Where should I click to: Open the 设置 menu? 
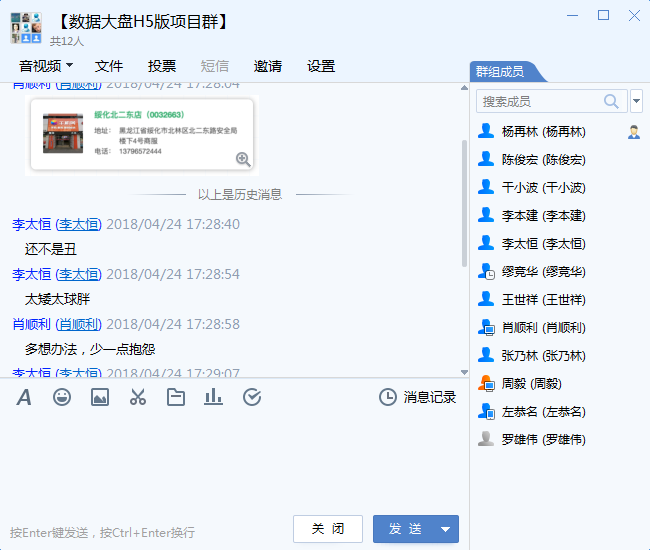click(x=321, y=66)
